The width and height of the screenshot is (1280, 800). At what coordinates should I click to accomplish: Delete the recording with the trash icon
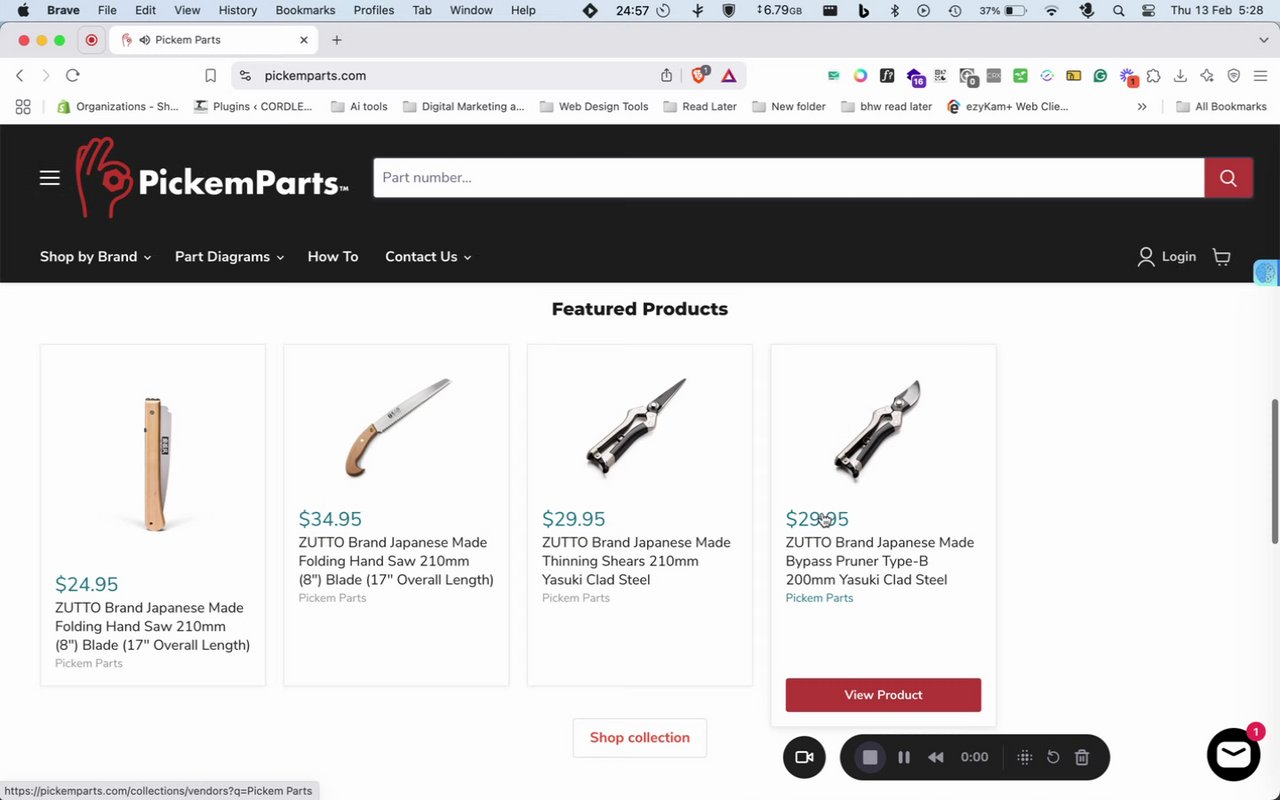pos(1082,757)
